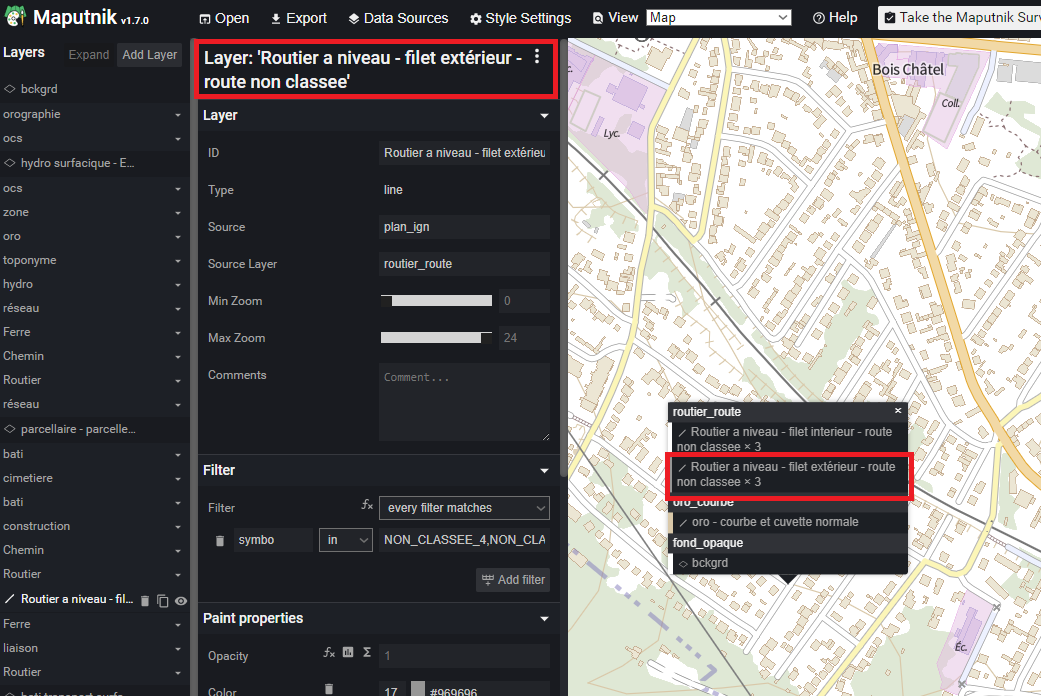Open the 'in' filter operator dropdown

(x=345, y=540)
